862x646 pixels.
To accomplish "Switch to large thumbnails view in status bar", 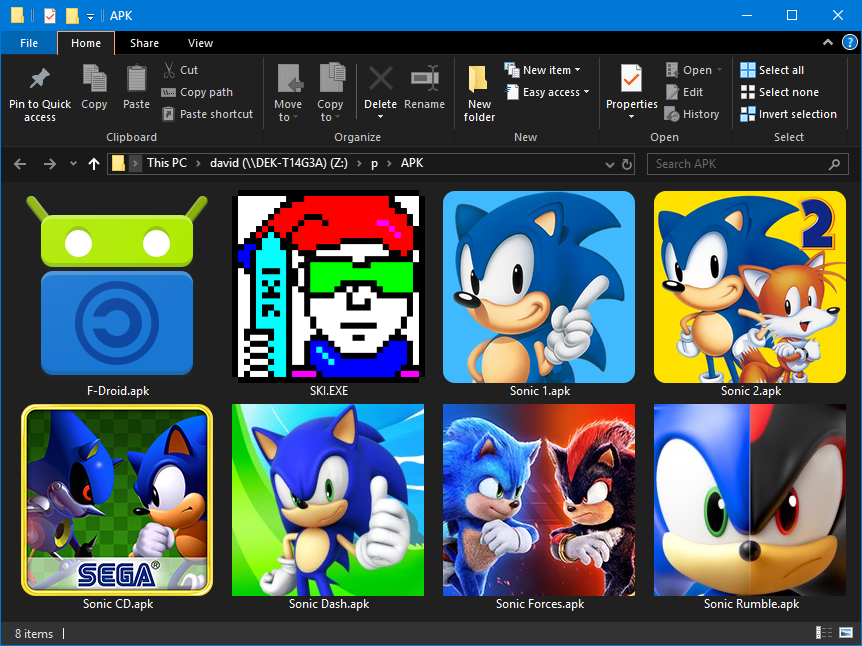I will pos(846,633).
